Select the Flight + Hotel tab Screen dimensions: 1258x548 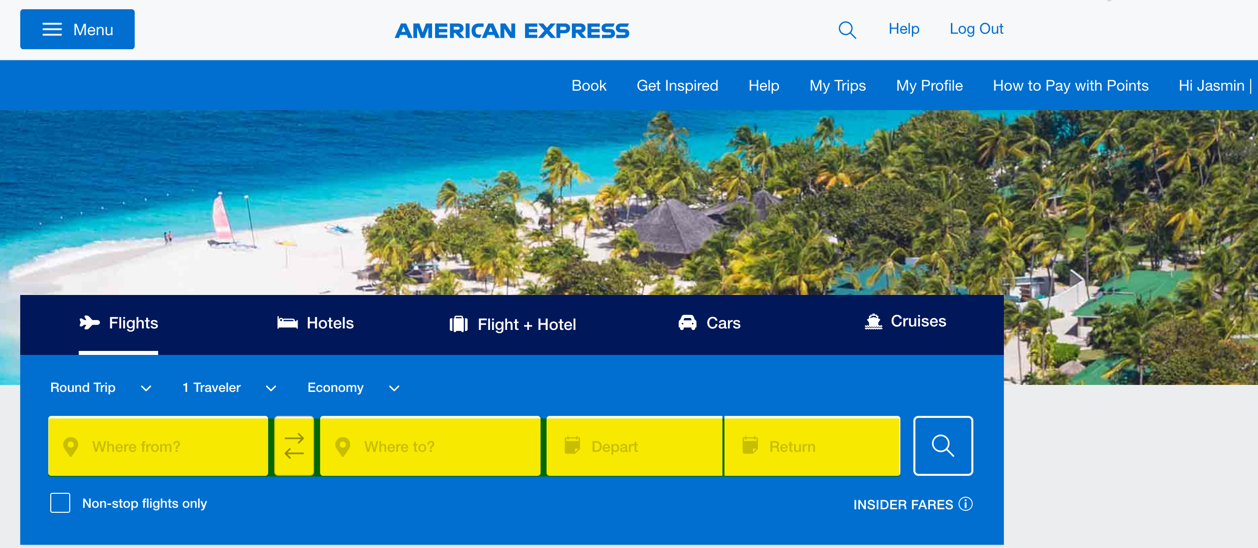tap(513, 324)
